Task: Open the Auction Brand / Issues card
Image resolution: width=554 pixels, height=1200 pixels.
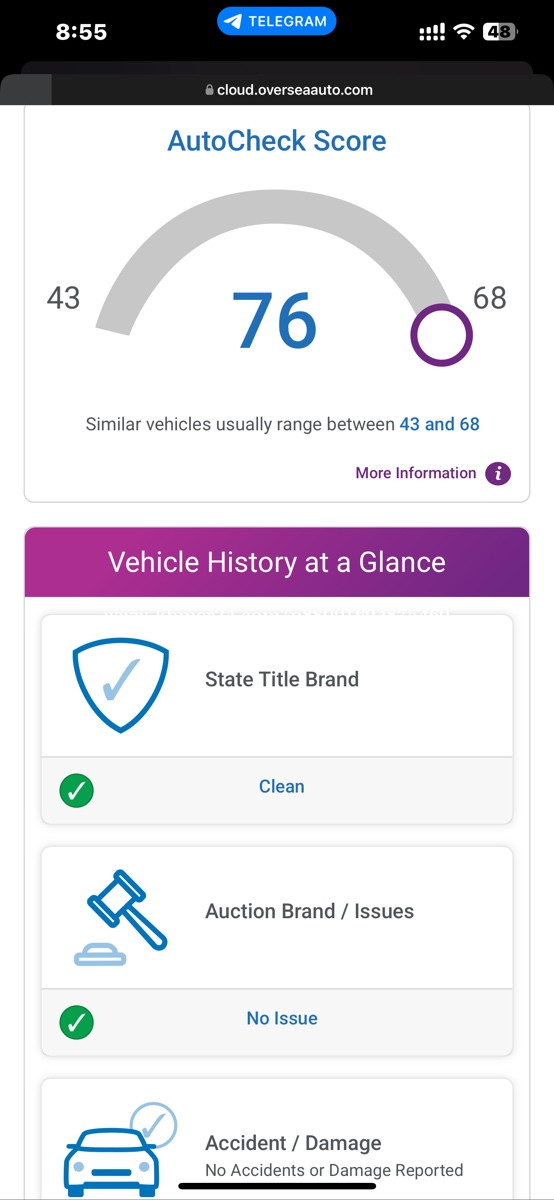Action: point(277,952)
